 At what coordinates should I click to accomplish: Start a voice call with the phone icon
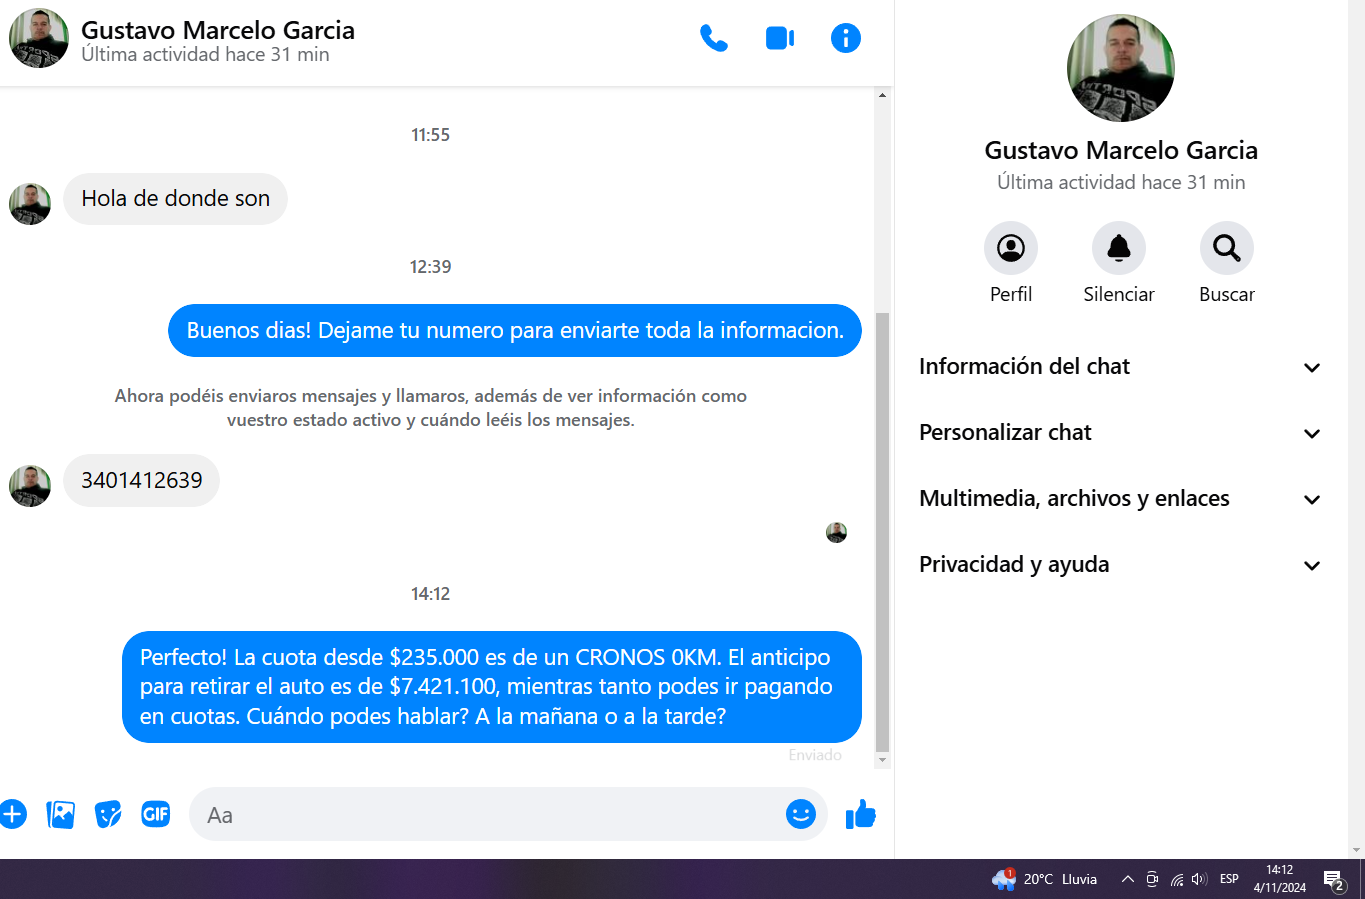[714, 38]
